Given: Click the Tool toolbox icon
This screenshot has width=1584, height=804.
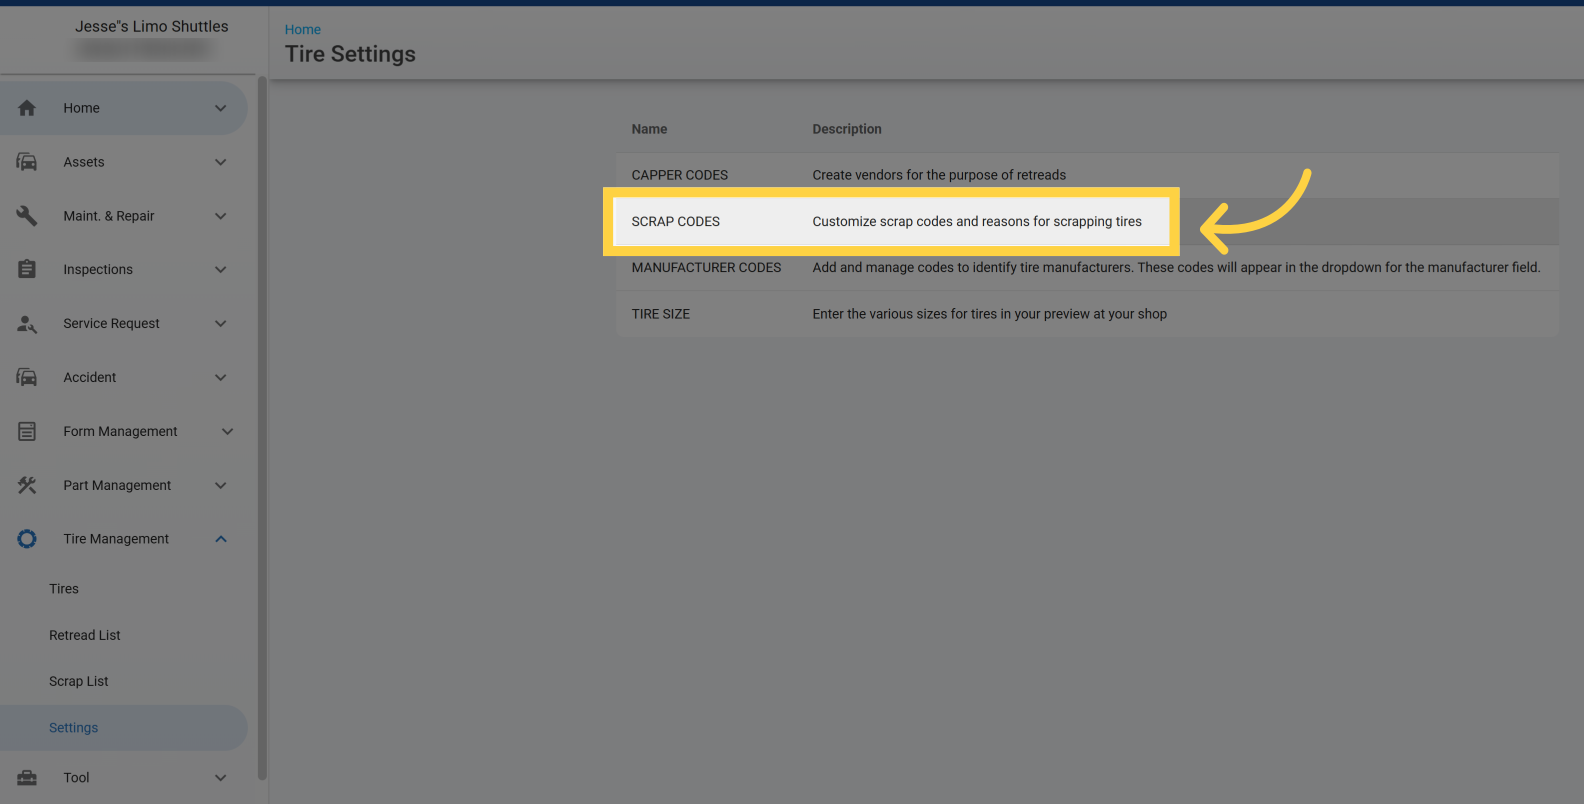Looking at the screenshot, I should [x=27, y=778].
